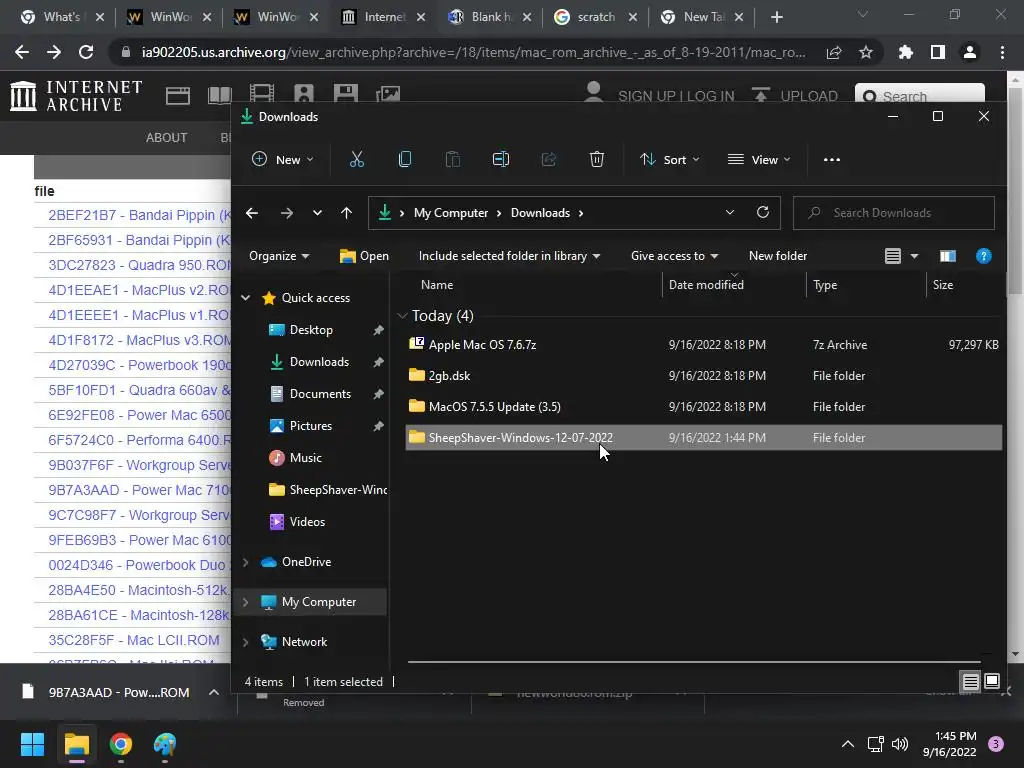1024x768 pixels.
Task: Bookmark this page with star icon
Action: 866,52
